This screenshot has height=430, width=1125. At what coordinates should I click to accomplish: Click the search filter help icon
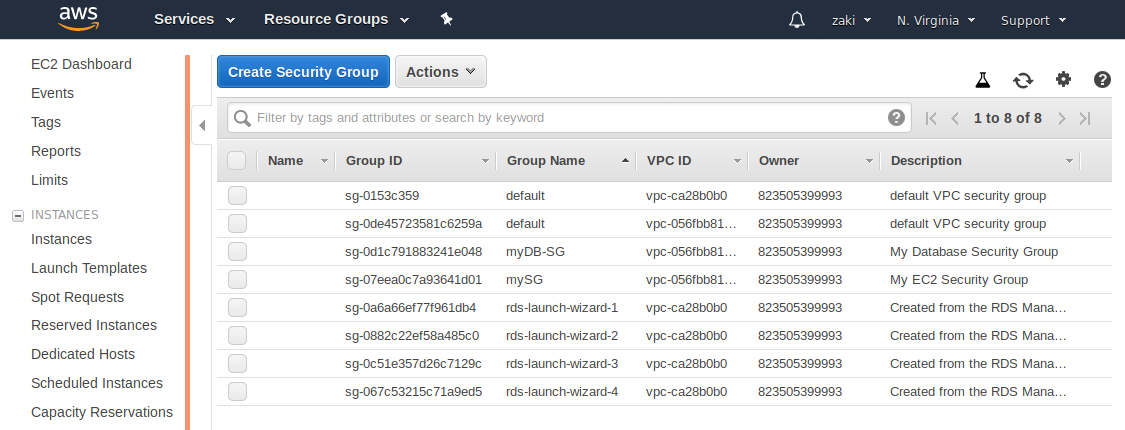pyautogui.click(x=896, y=117)
